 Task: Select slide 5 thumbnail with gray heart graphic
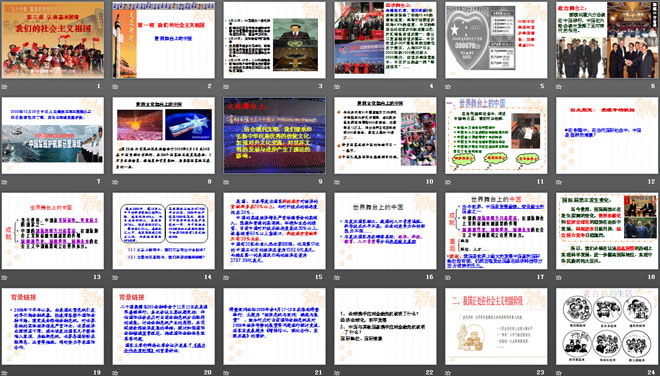click(496, 40)
